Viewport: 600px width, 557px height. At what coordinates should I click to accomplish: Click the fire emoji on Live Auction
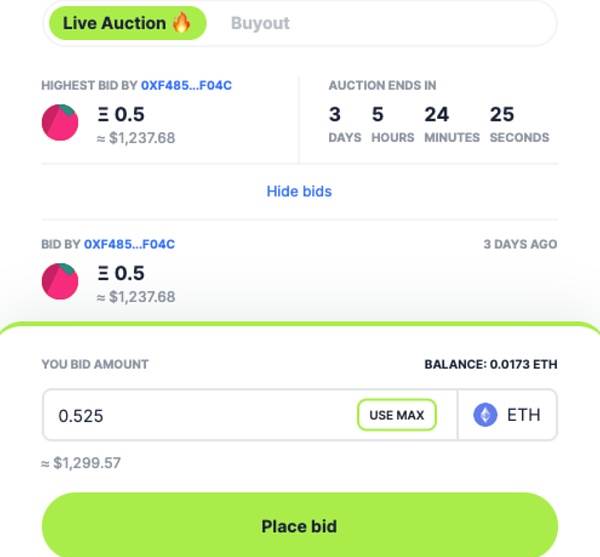tap(181, 22)
